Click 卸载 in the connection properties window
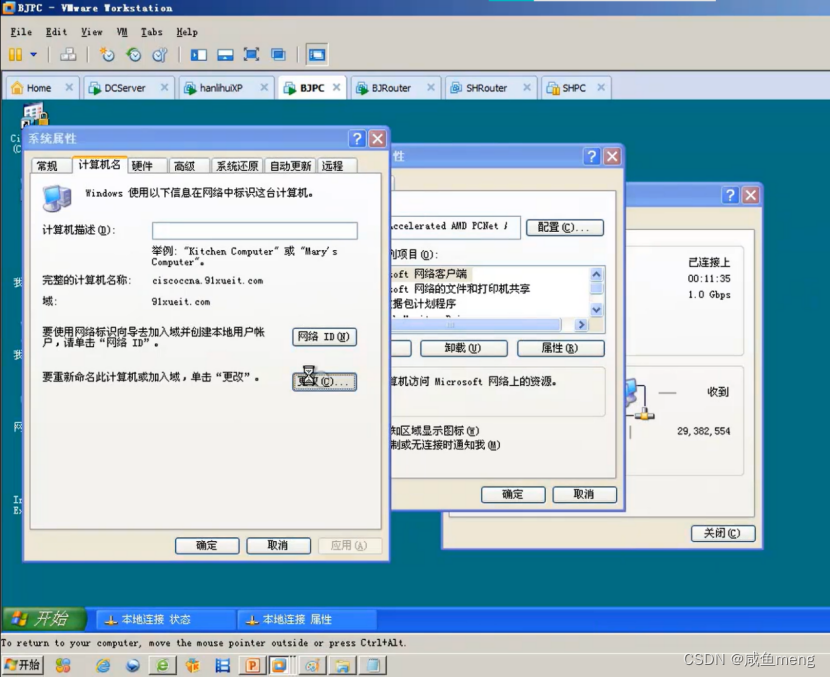 click(464, 348)
